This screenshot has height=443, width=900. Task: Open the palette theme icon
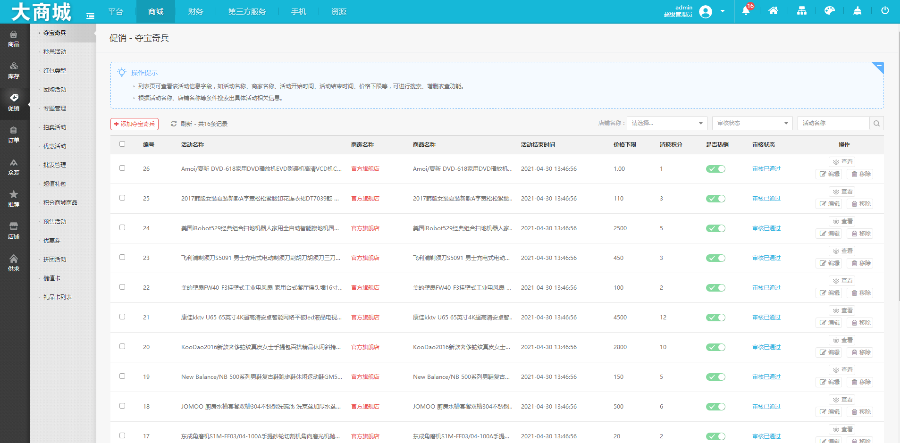(x=829, y=11)
